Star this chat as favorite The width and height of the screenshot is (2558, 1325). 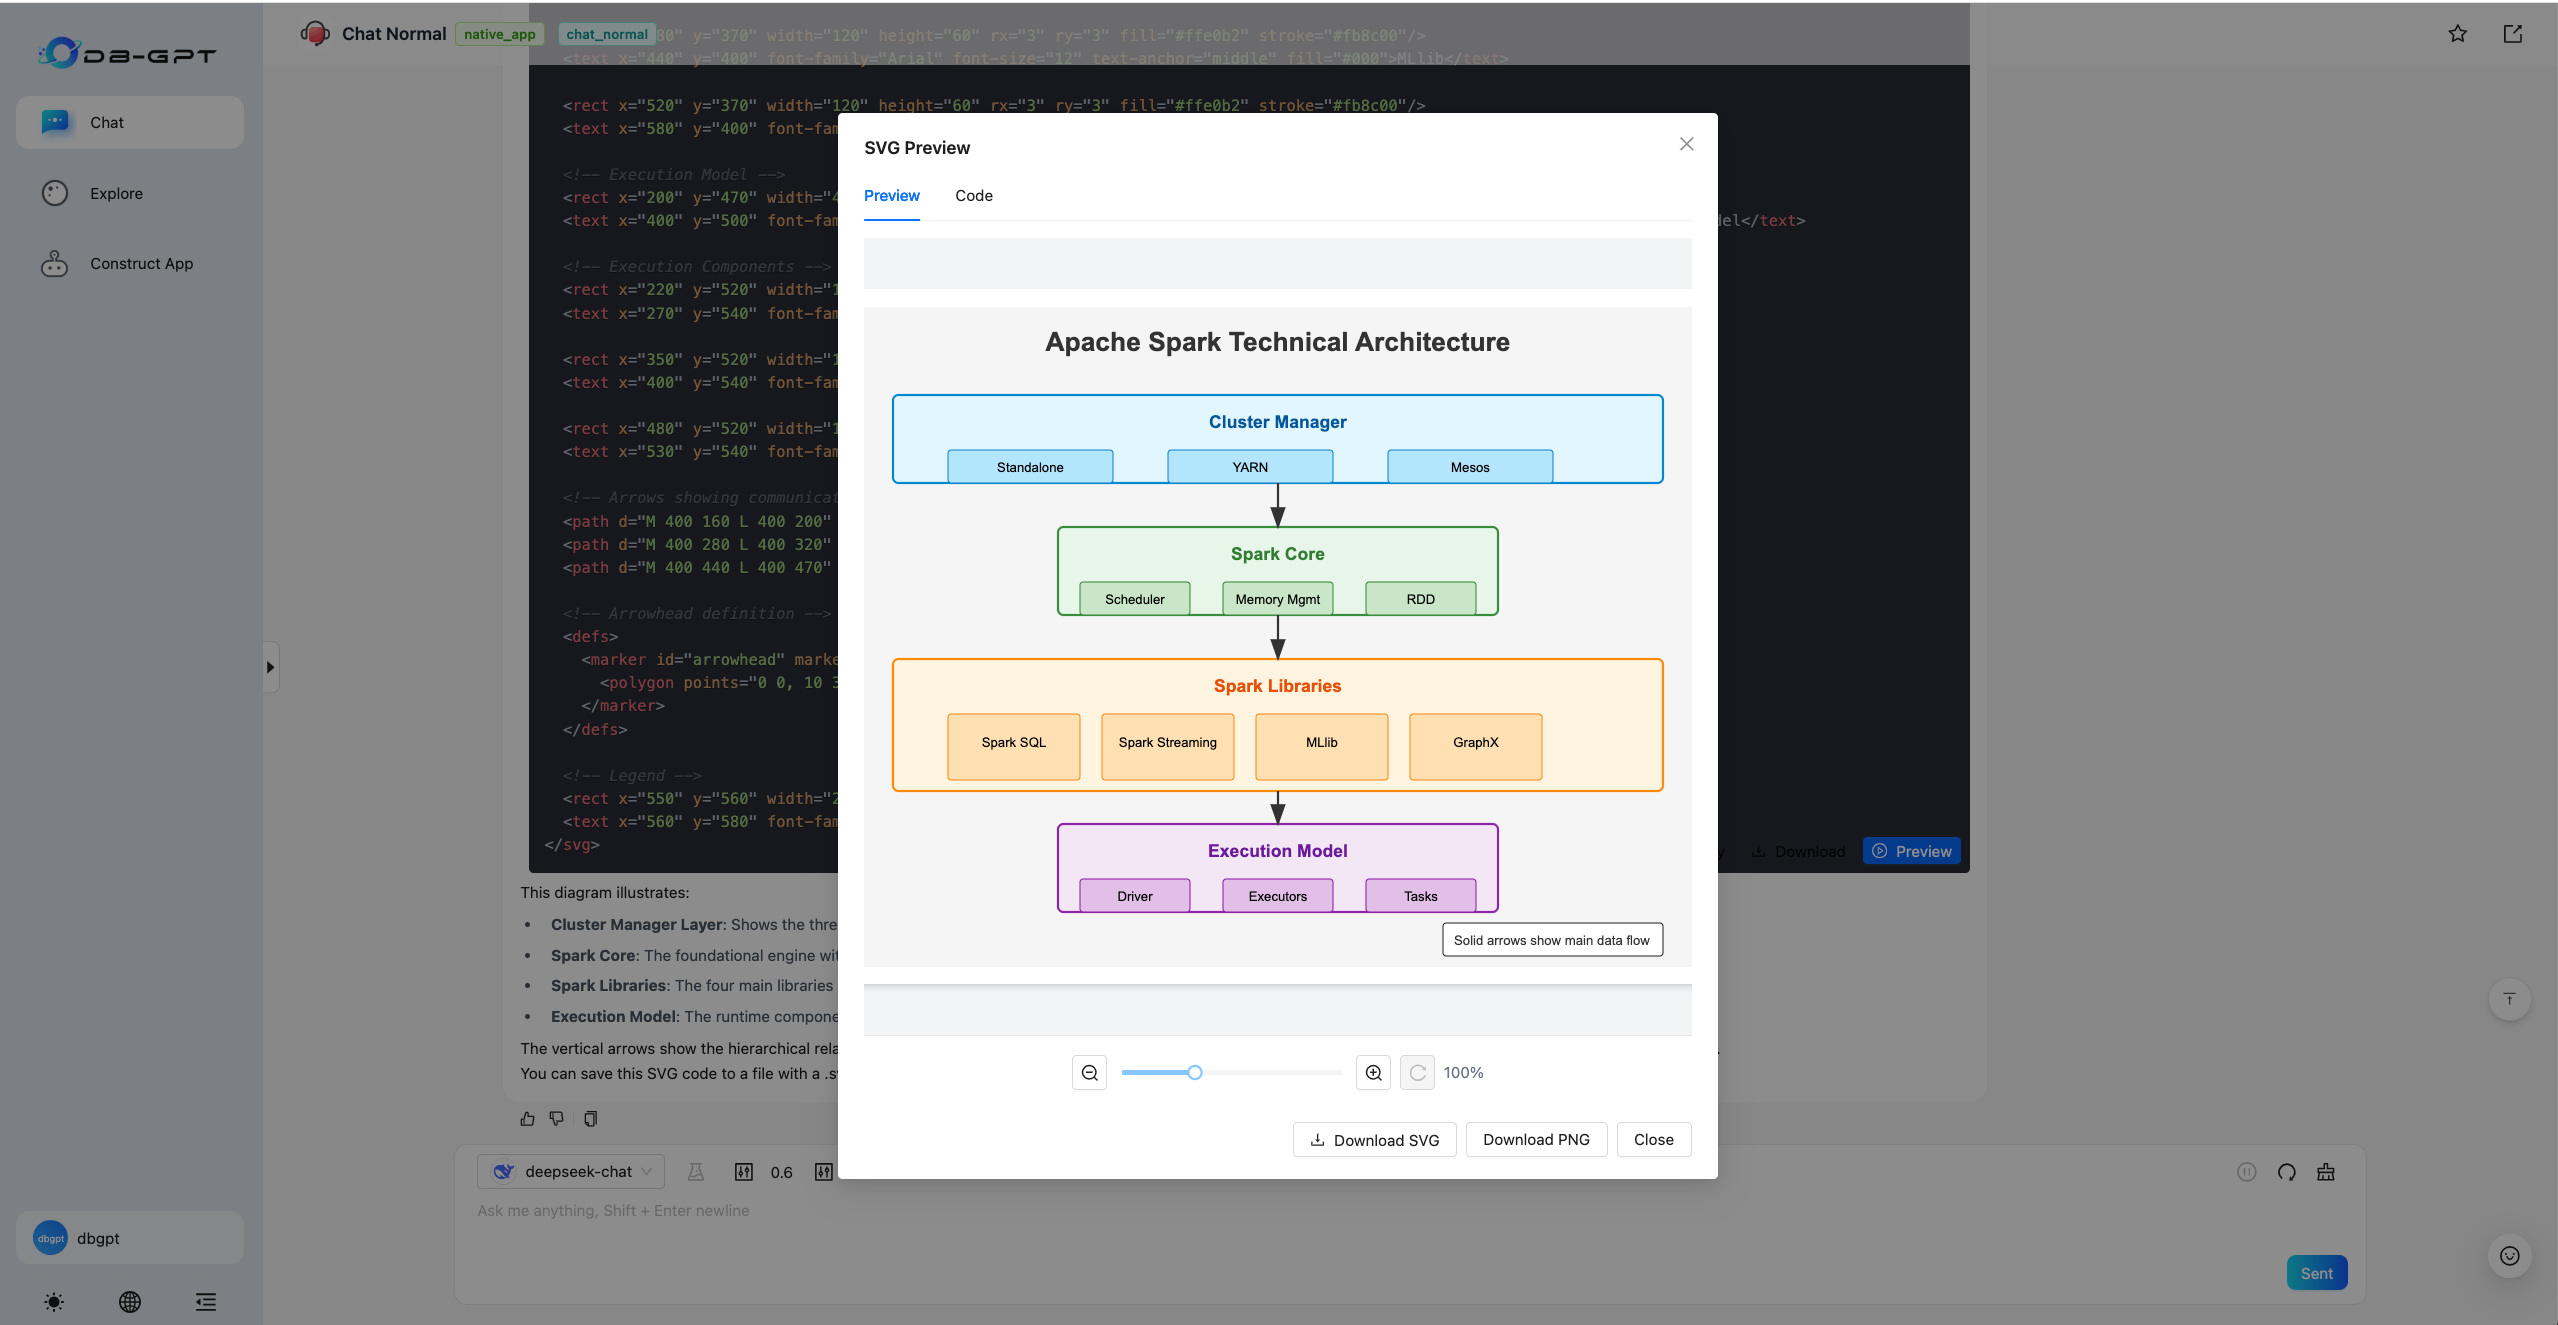tap(2457, 34)
